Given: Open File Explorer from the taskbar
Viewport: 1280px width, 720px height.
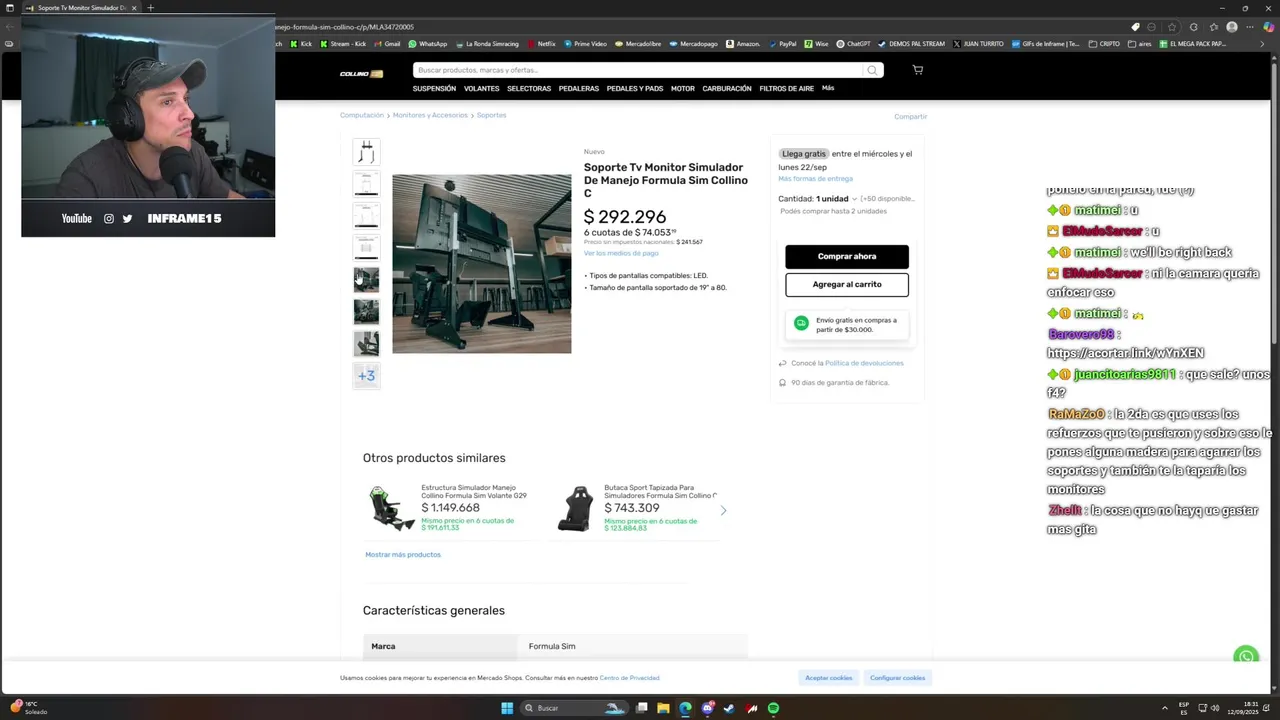Looking at the screenshot, I should [x=663, y=708].
